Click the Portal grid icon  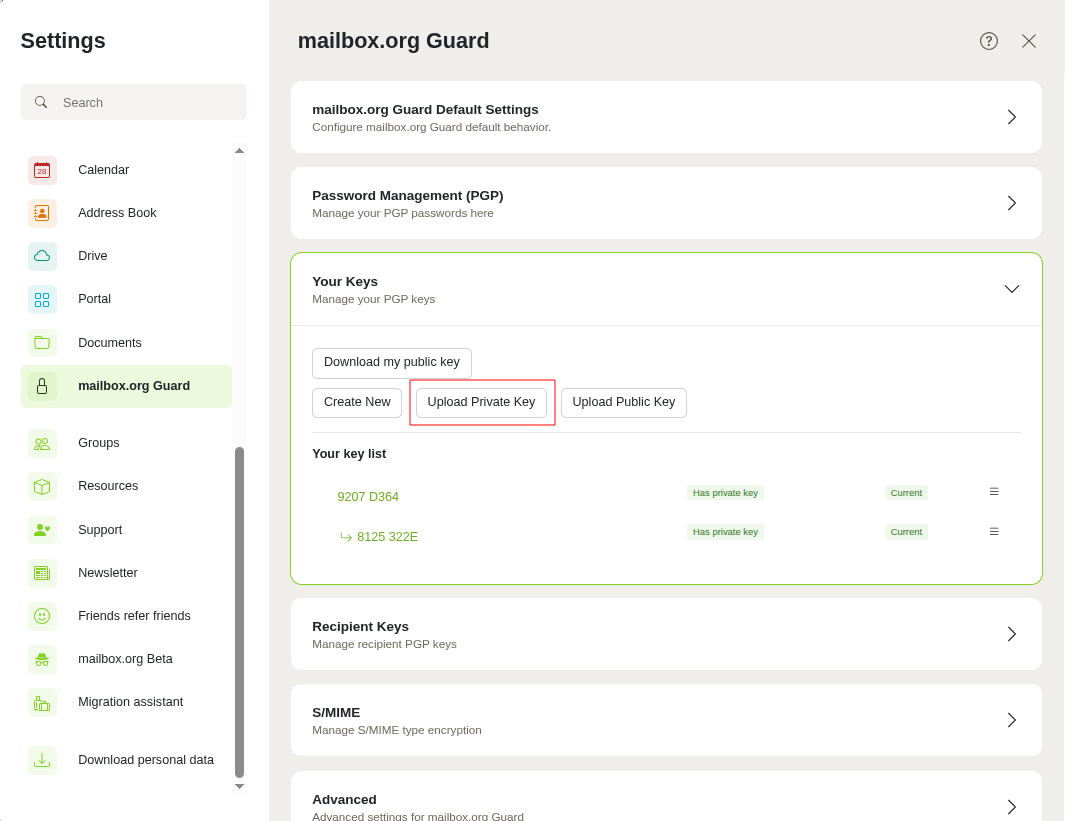tap(42, 299)
